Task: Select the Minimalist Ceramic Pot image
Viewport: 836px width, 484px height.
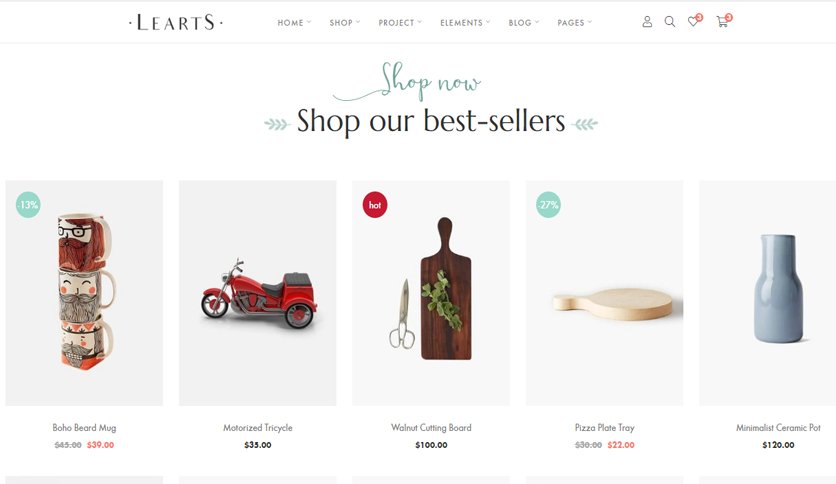Action: [x=767, y=293]
